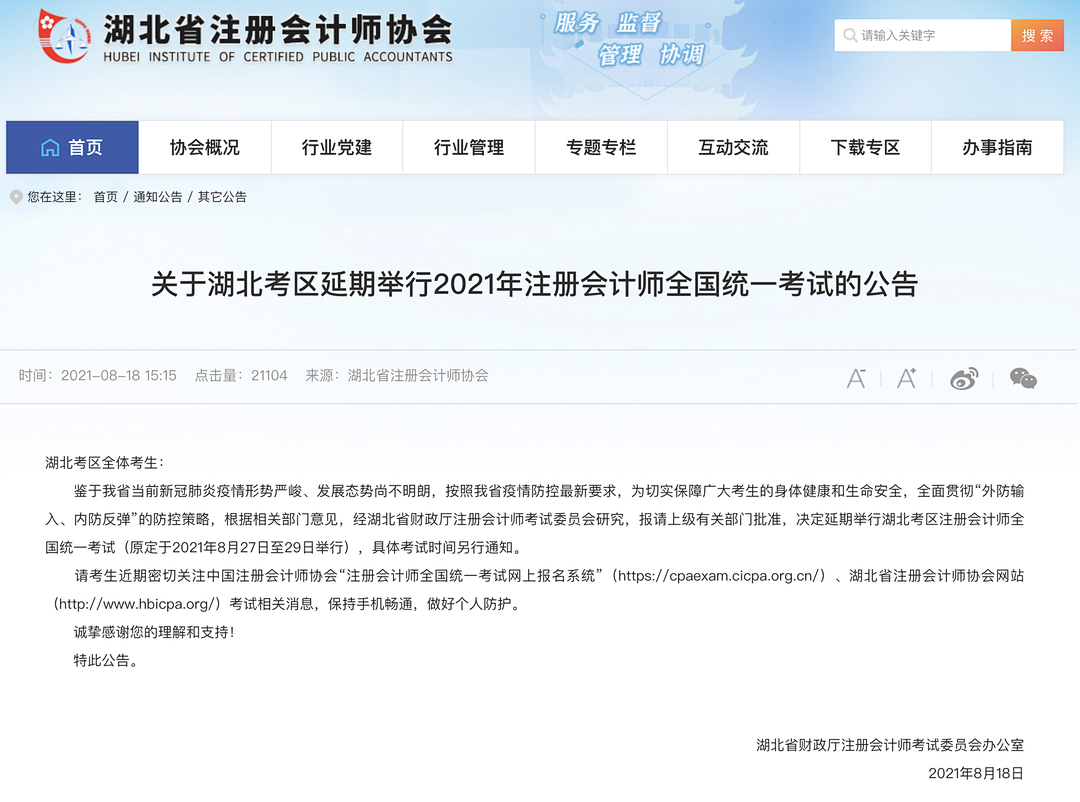Click the English name HUBEI INSTITUTE OF CERTIFIED PUBLIC ACCOUNTANTS
The width and height of the screenshot is (1080, 802).
[278, 57]
